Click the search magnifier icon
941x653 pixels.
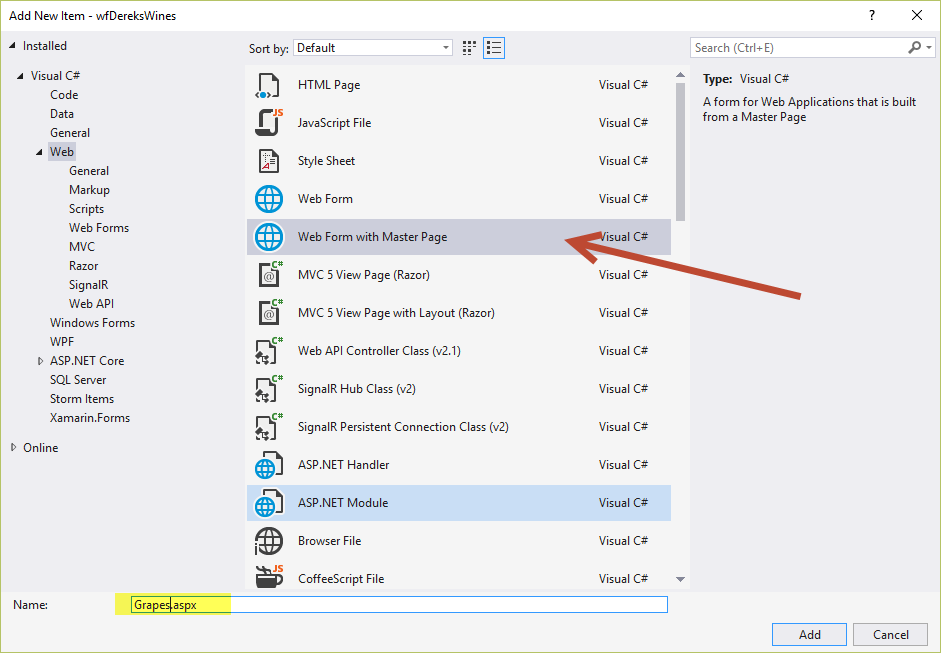915,47
